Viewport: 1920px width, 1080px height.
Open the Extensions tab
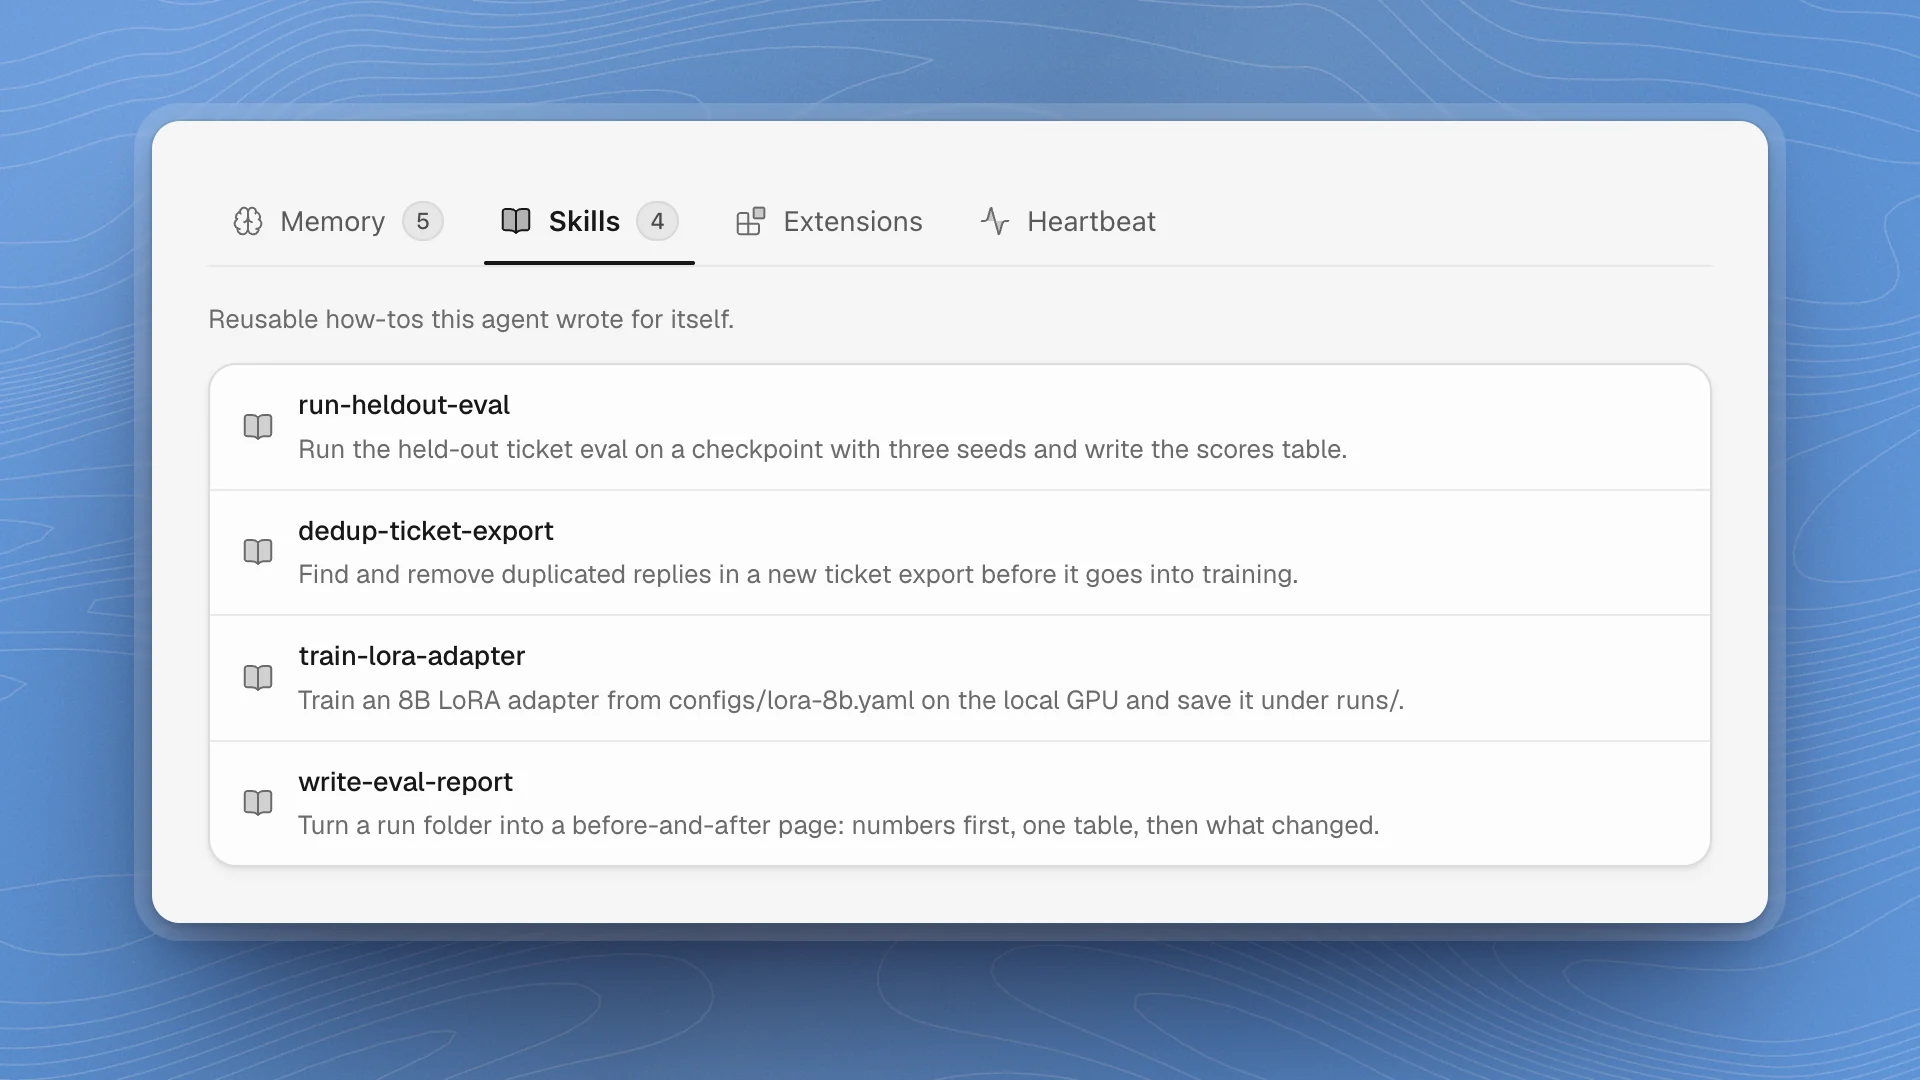click(829, 221)
